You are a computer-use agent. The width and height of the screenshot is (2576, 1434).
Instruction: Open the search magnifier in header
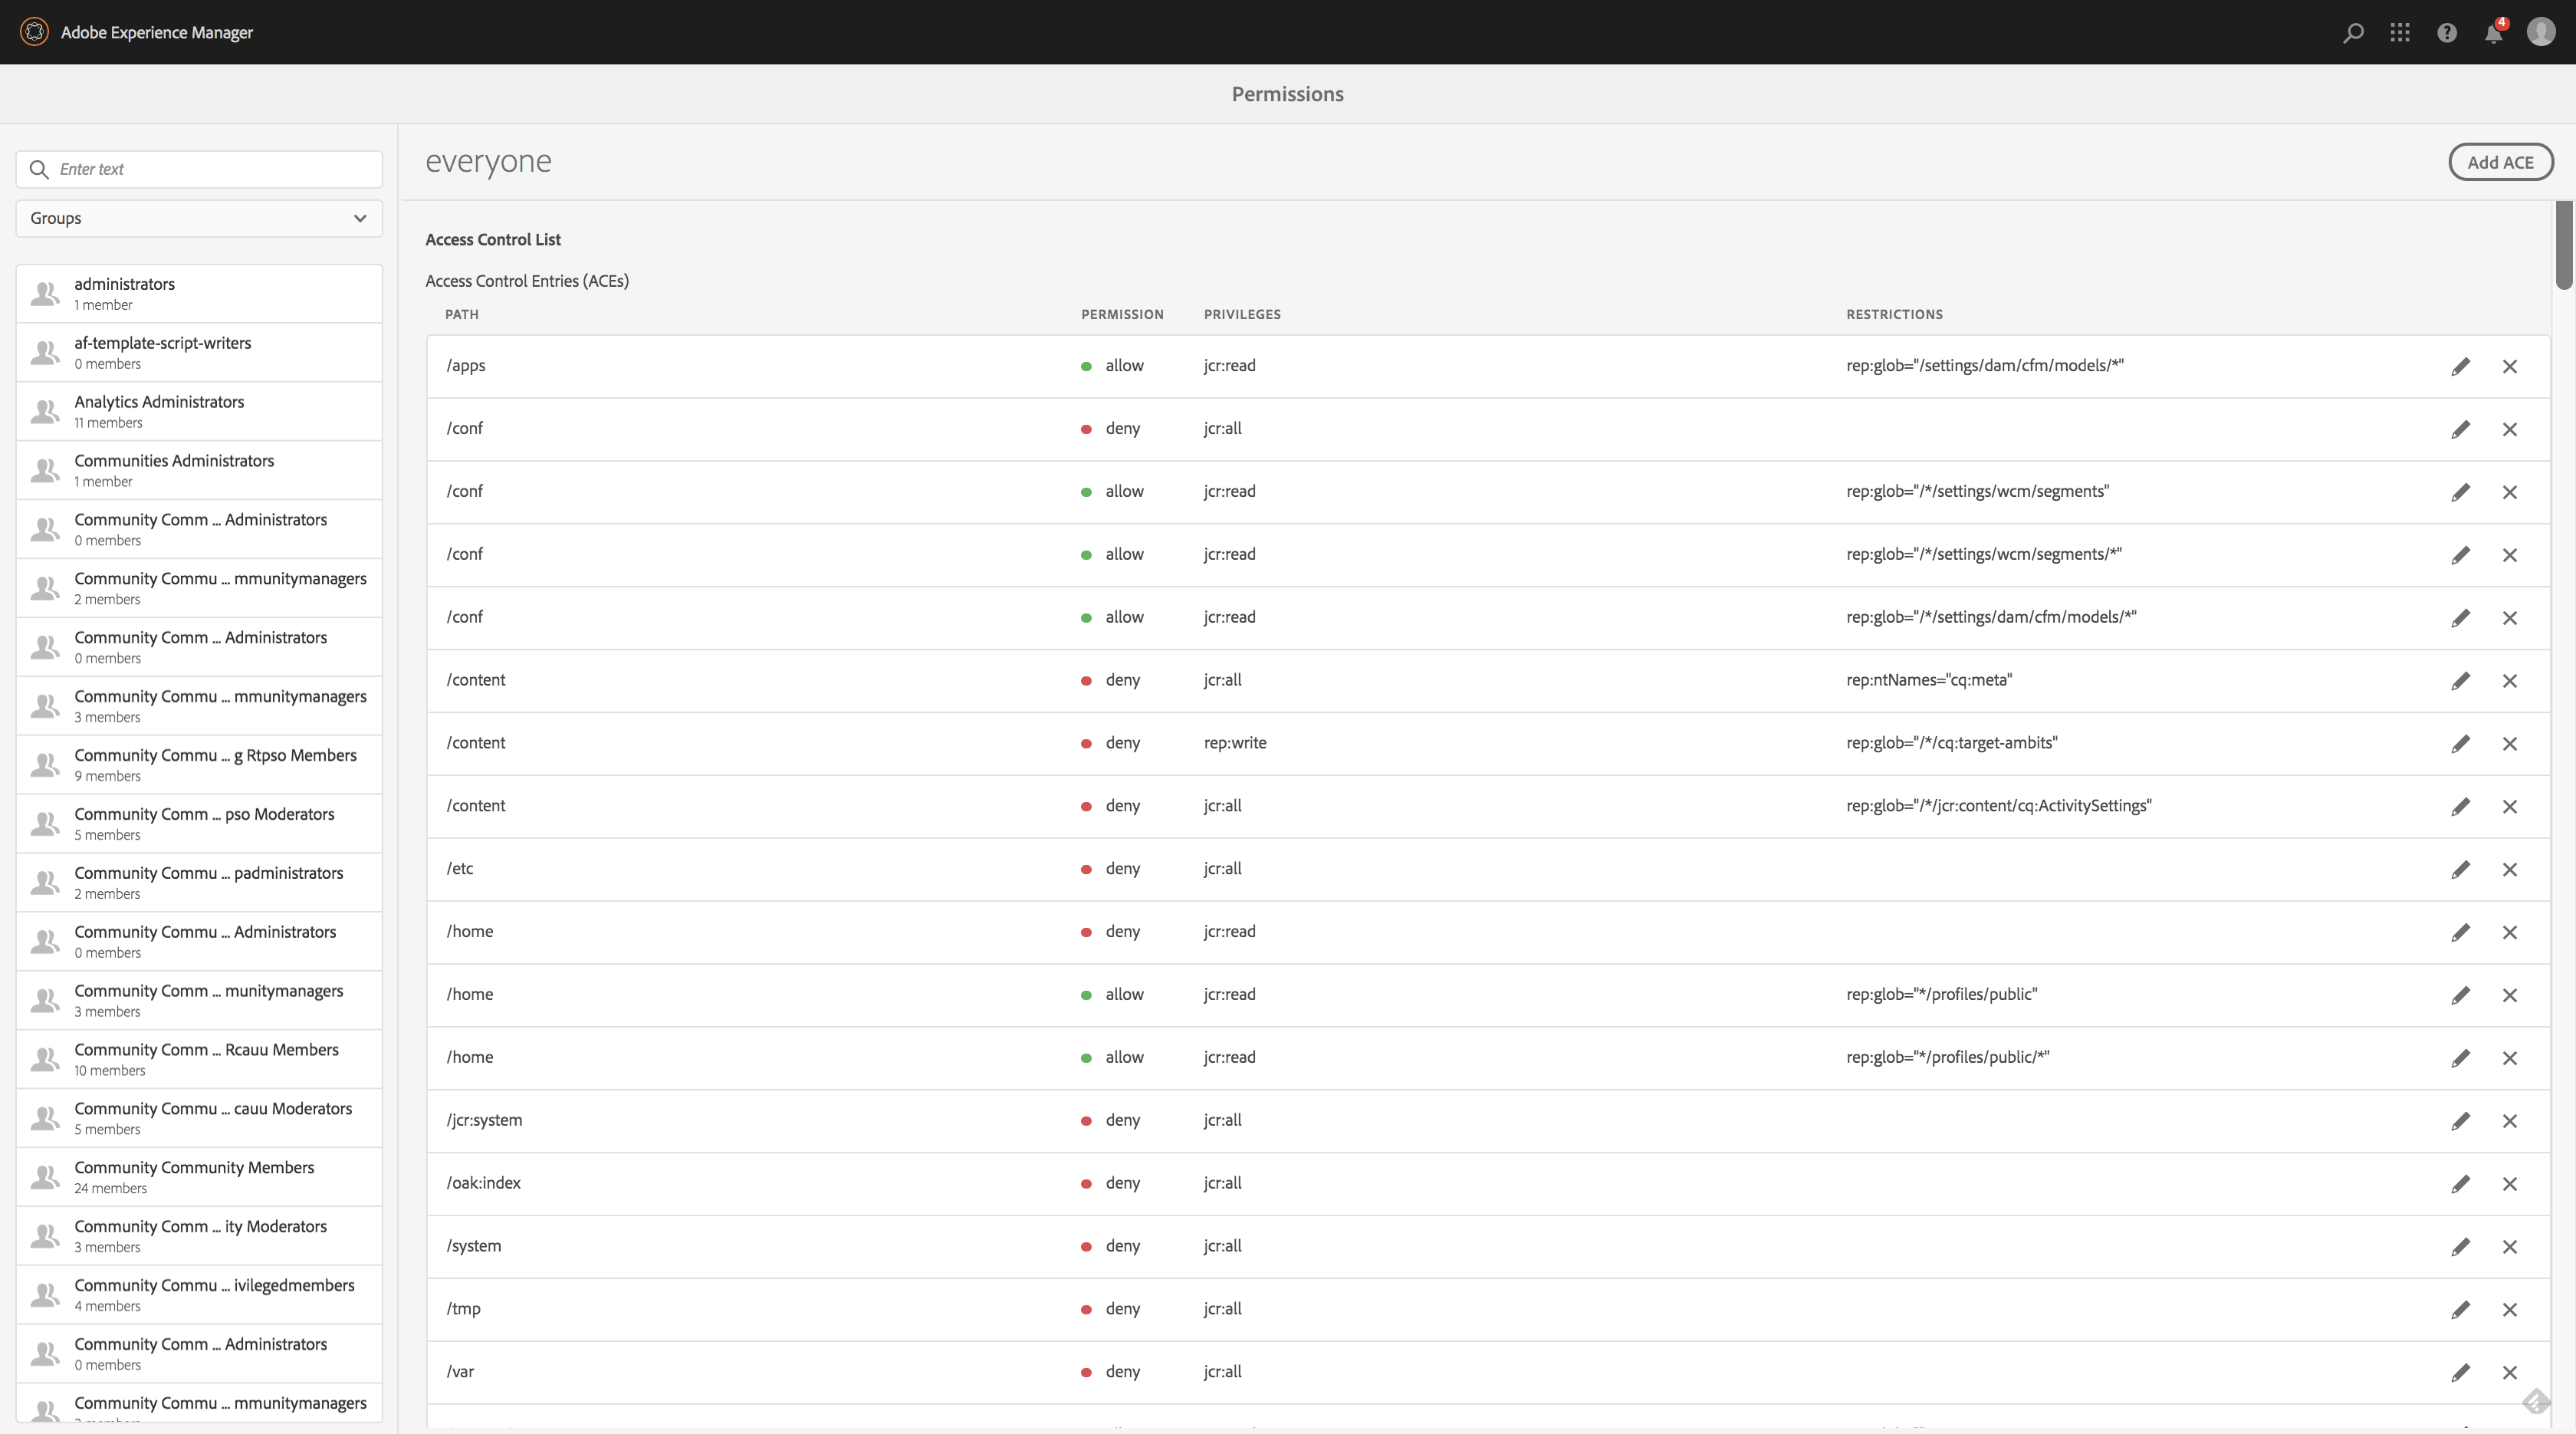point(2353,32)
